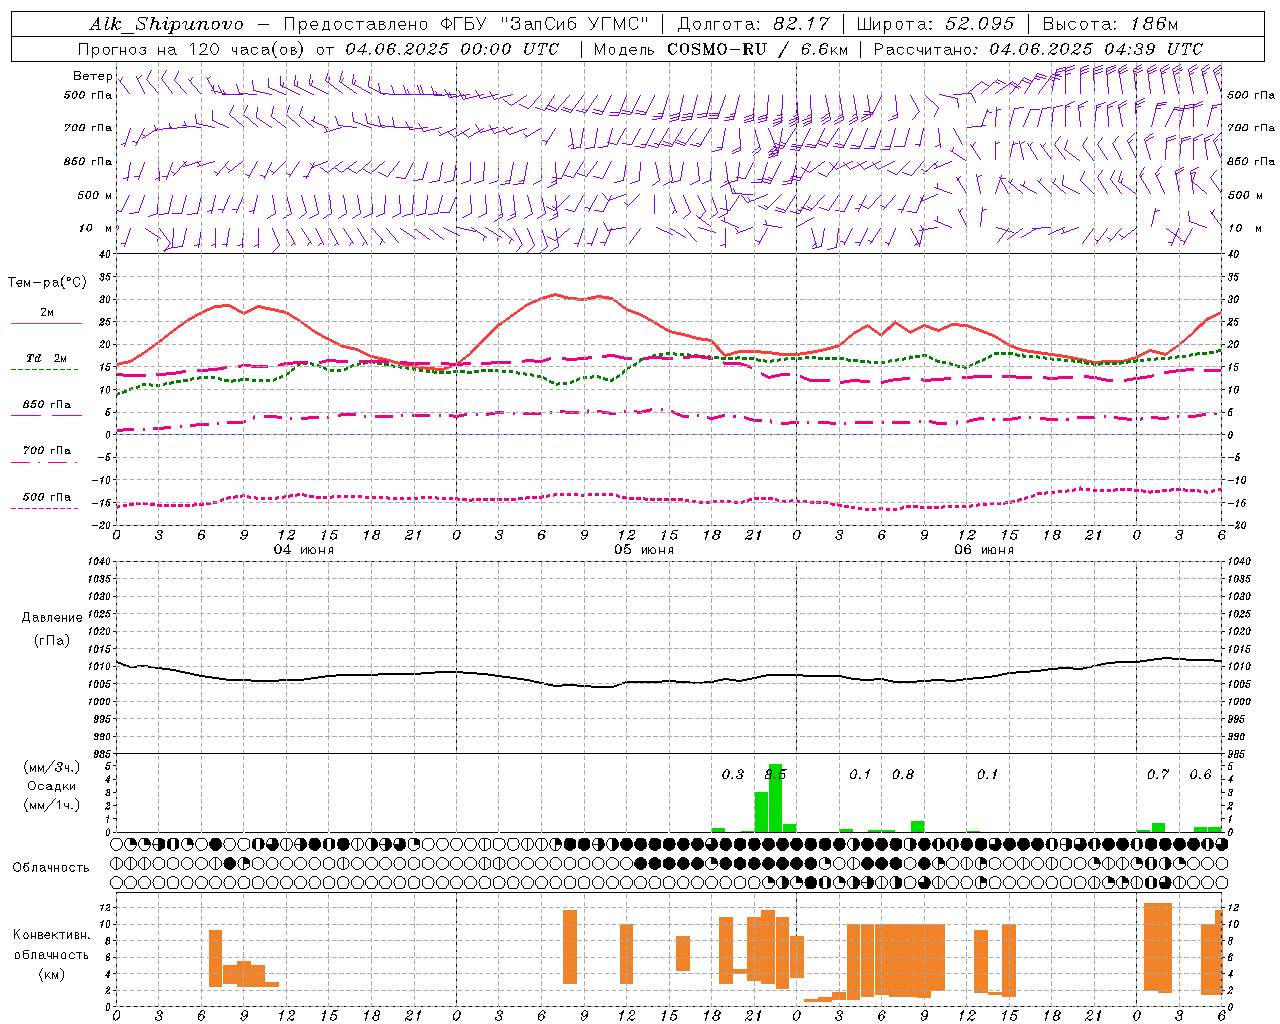The width and height of the screenshot is (1280, 1024).
Task: Click the Прогноз на 120 часа(ов) text
Action: (x=193, y=49)
